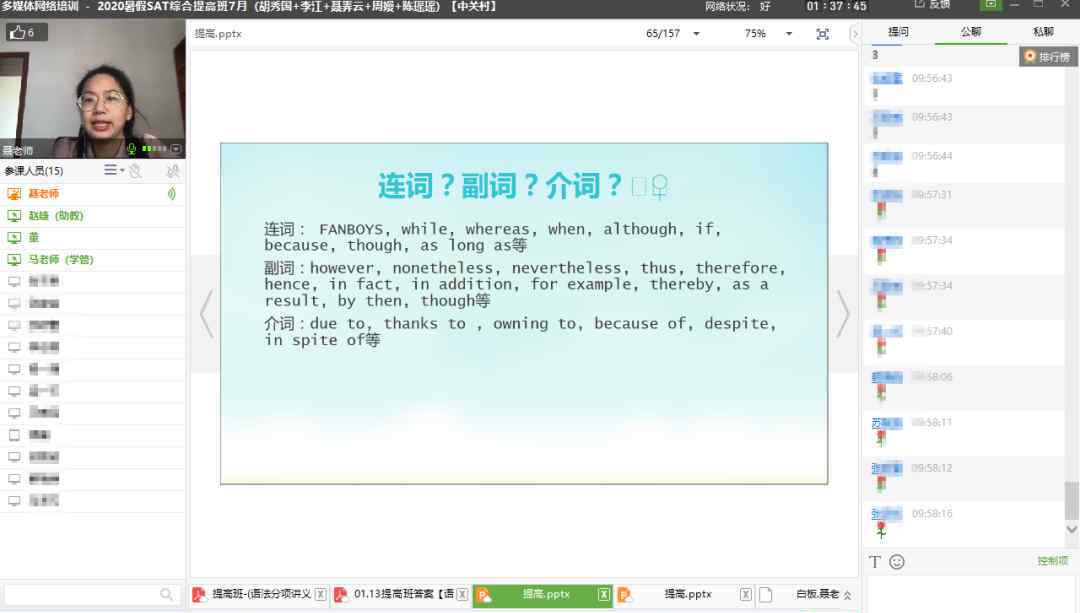Open the emoji smiley picker

[x=897, y=562]
